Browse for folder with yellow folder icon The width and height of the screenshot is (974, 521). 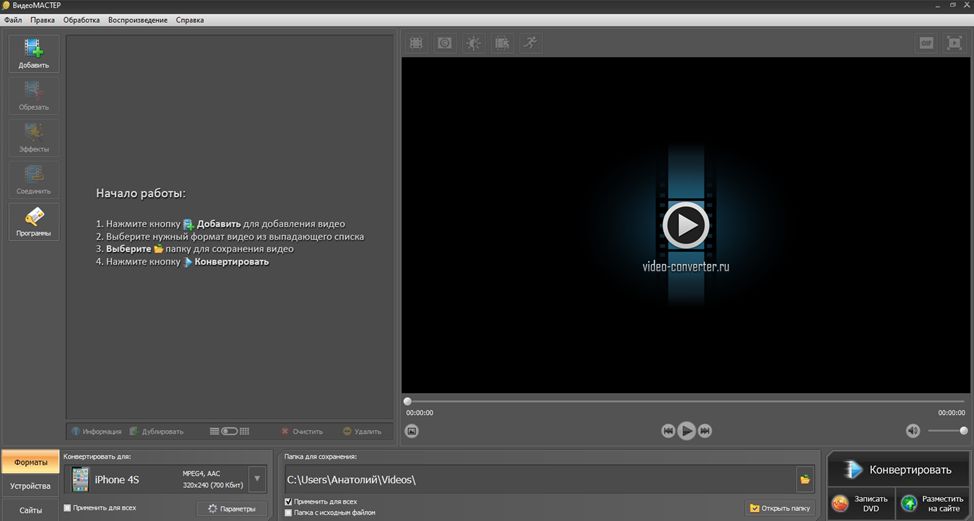[804, 480]
